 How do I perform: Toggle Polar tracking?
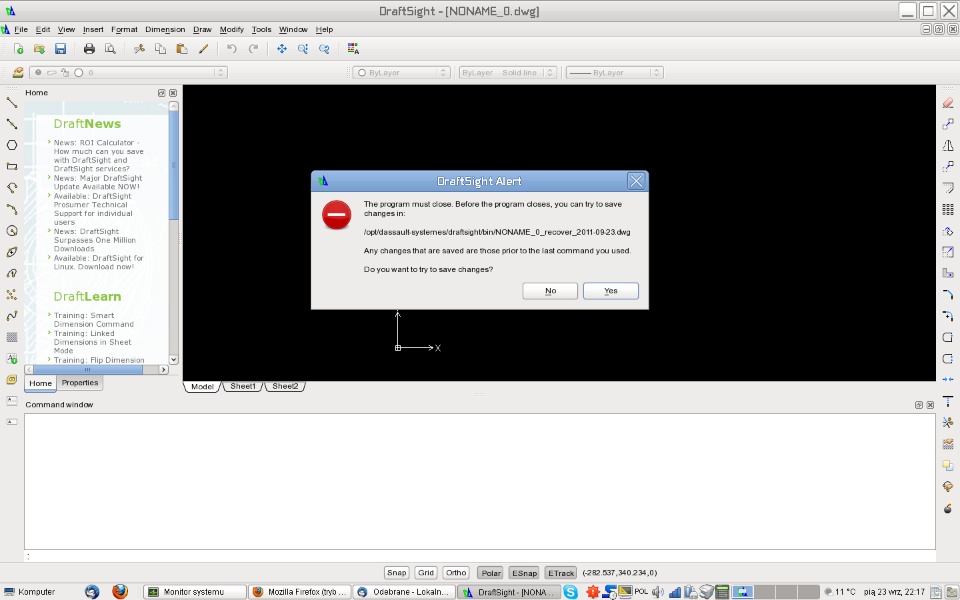pos(491,573)
